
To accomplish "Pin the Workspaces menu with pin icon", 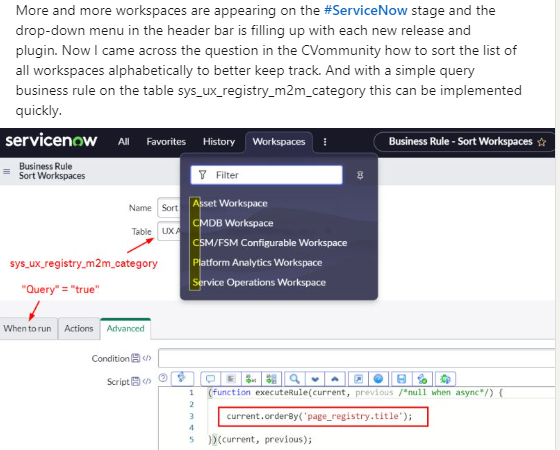I will [x=360, y=175].
